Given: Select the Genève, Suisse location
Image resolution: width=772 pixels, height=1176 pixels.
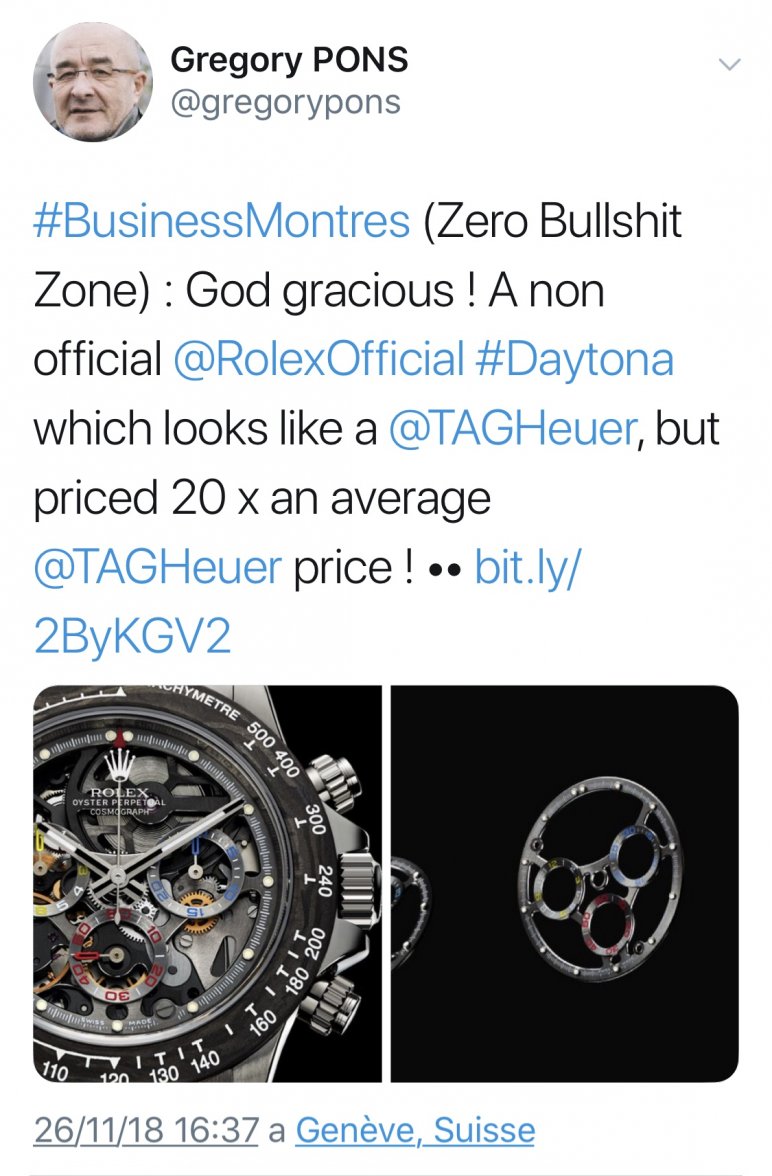Looking at the screenshot, I should point(415,1131).
